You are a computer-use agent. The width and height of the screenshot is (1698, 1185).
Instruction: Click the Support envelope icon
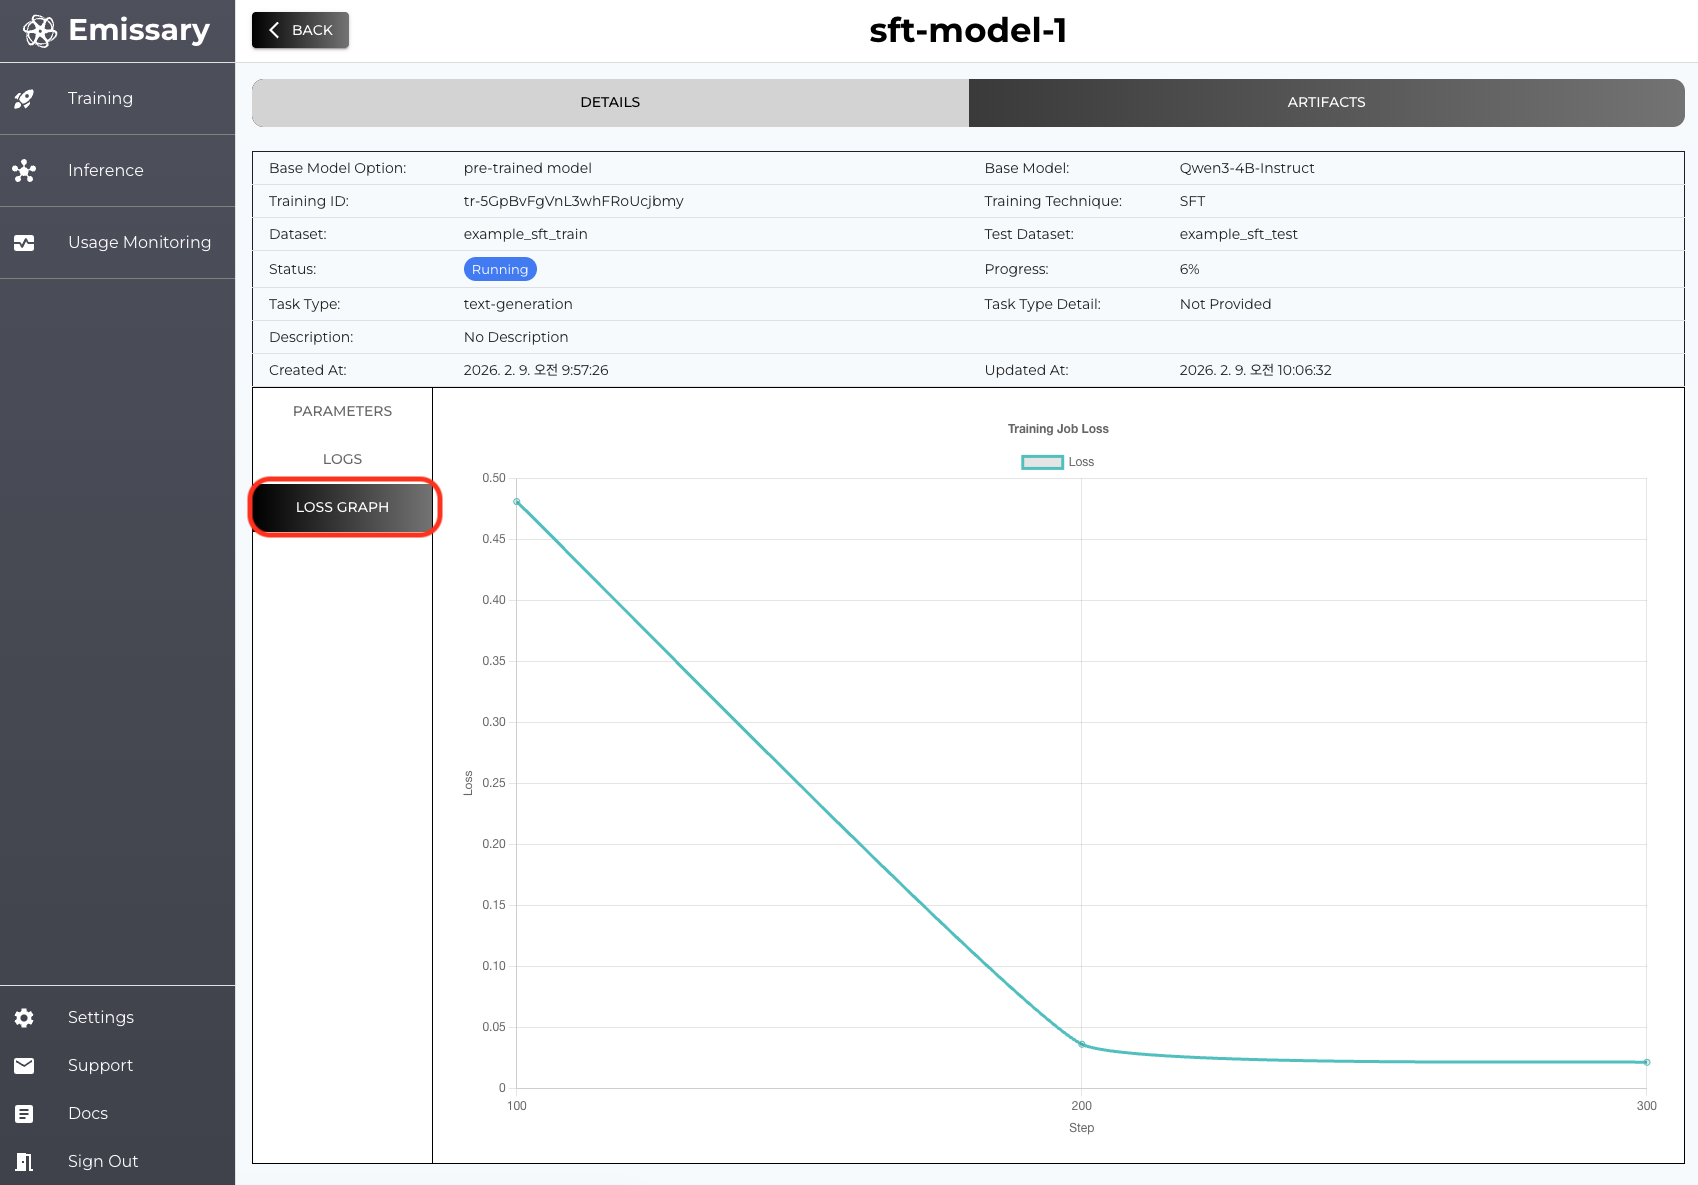[24, 1066]
